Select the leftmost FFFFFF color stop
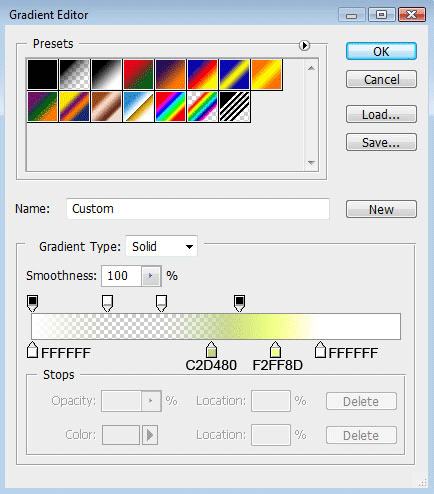 coord(32,350)
